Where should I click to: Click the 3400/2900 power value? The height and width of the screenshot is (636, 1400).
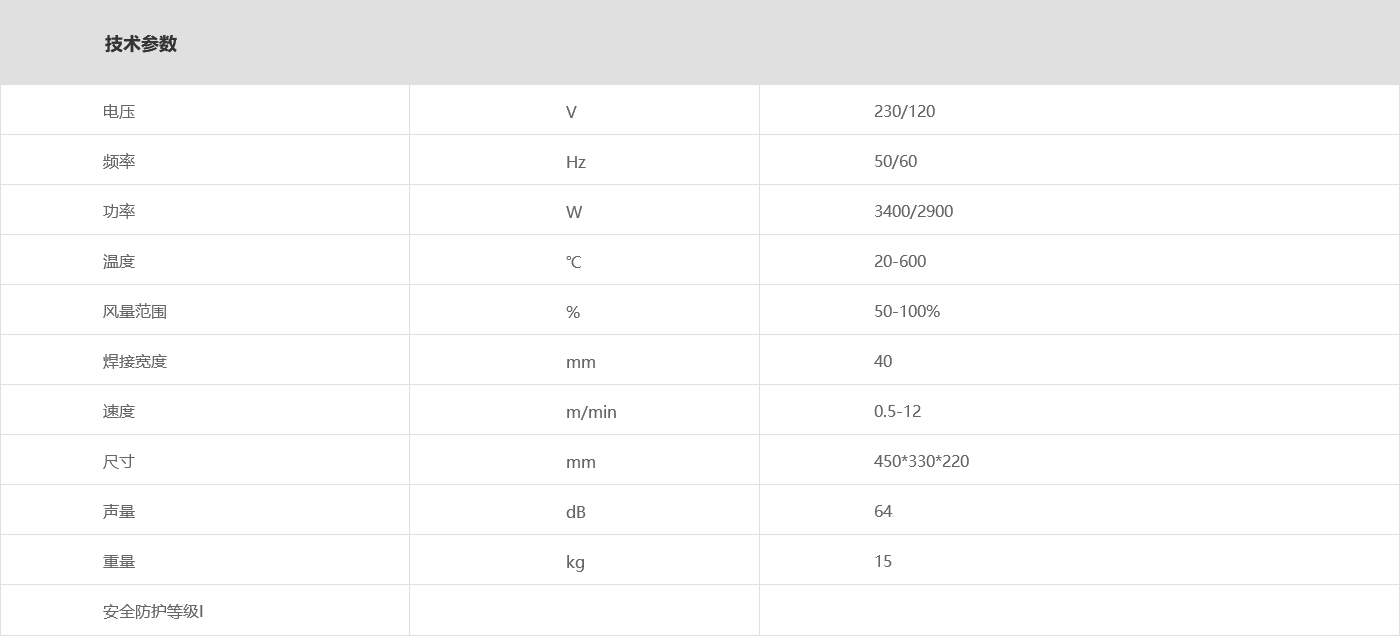click(x=913, y=211)
